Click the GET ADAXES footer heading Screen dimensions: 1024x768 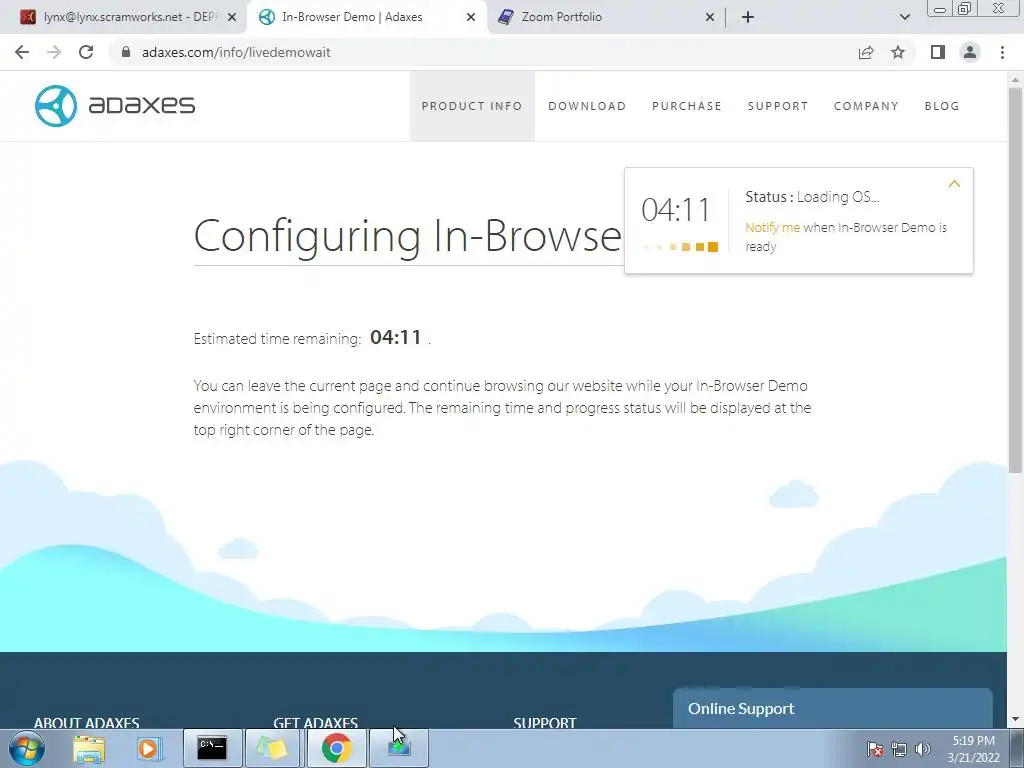[315, 723]
